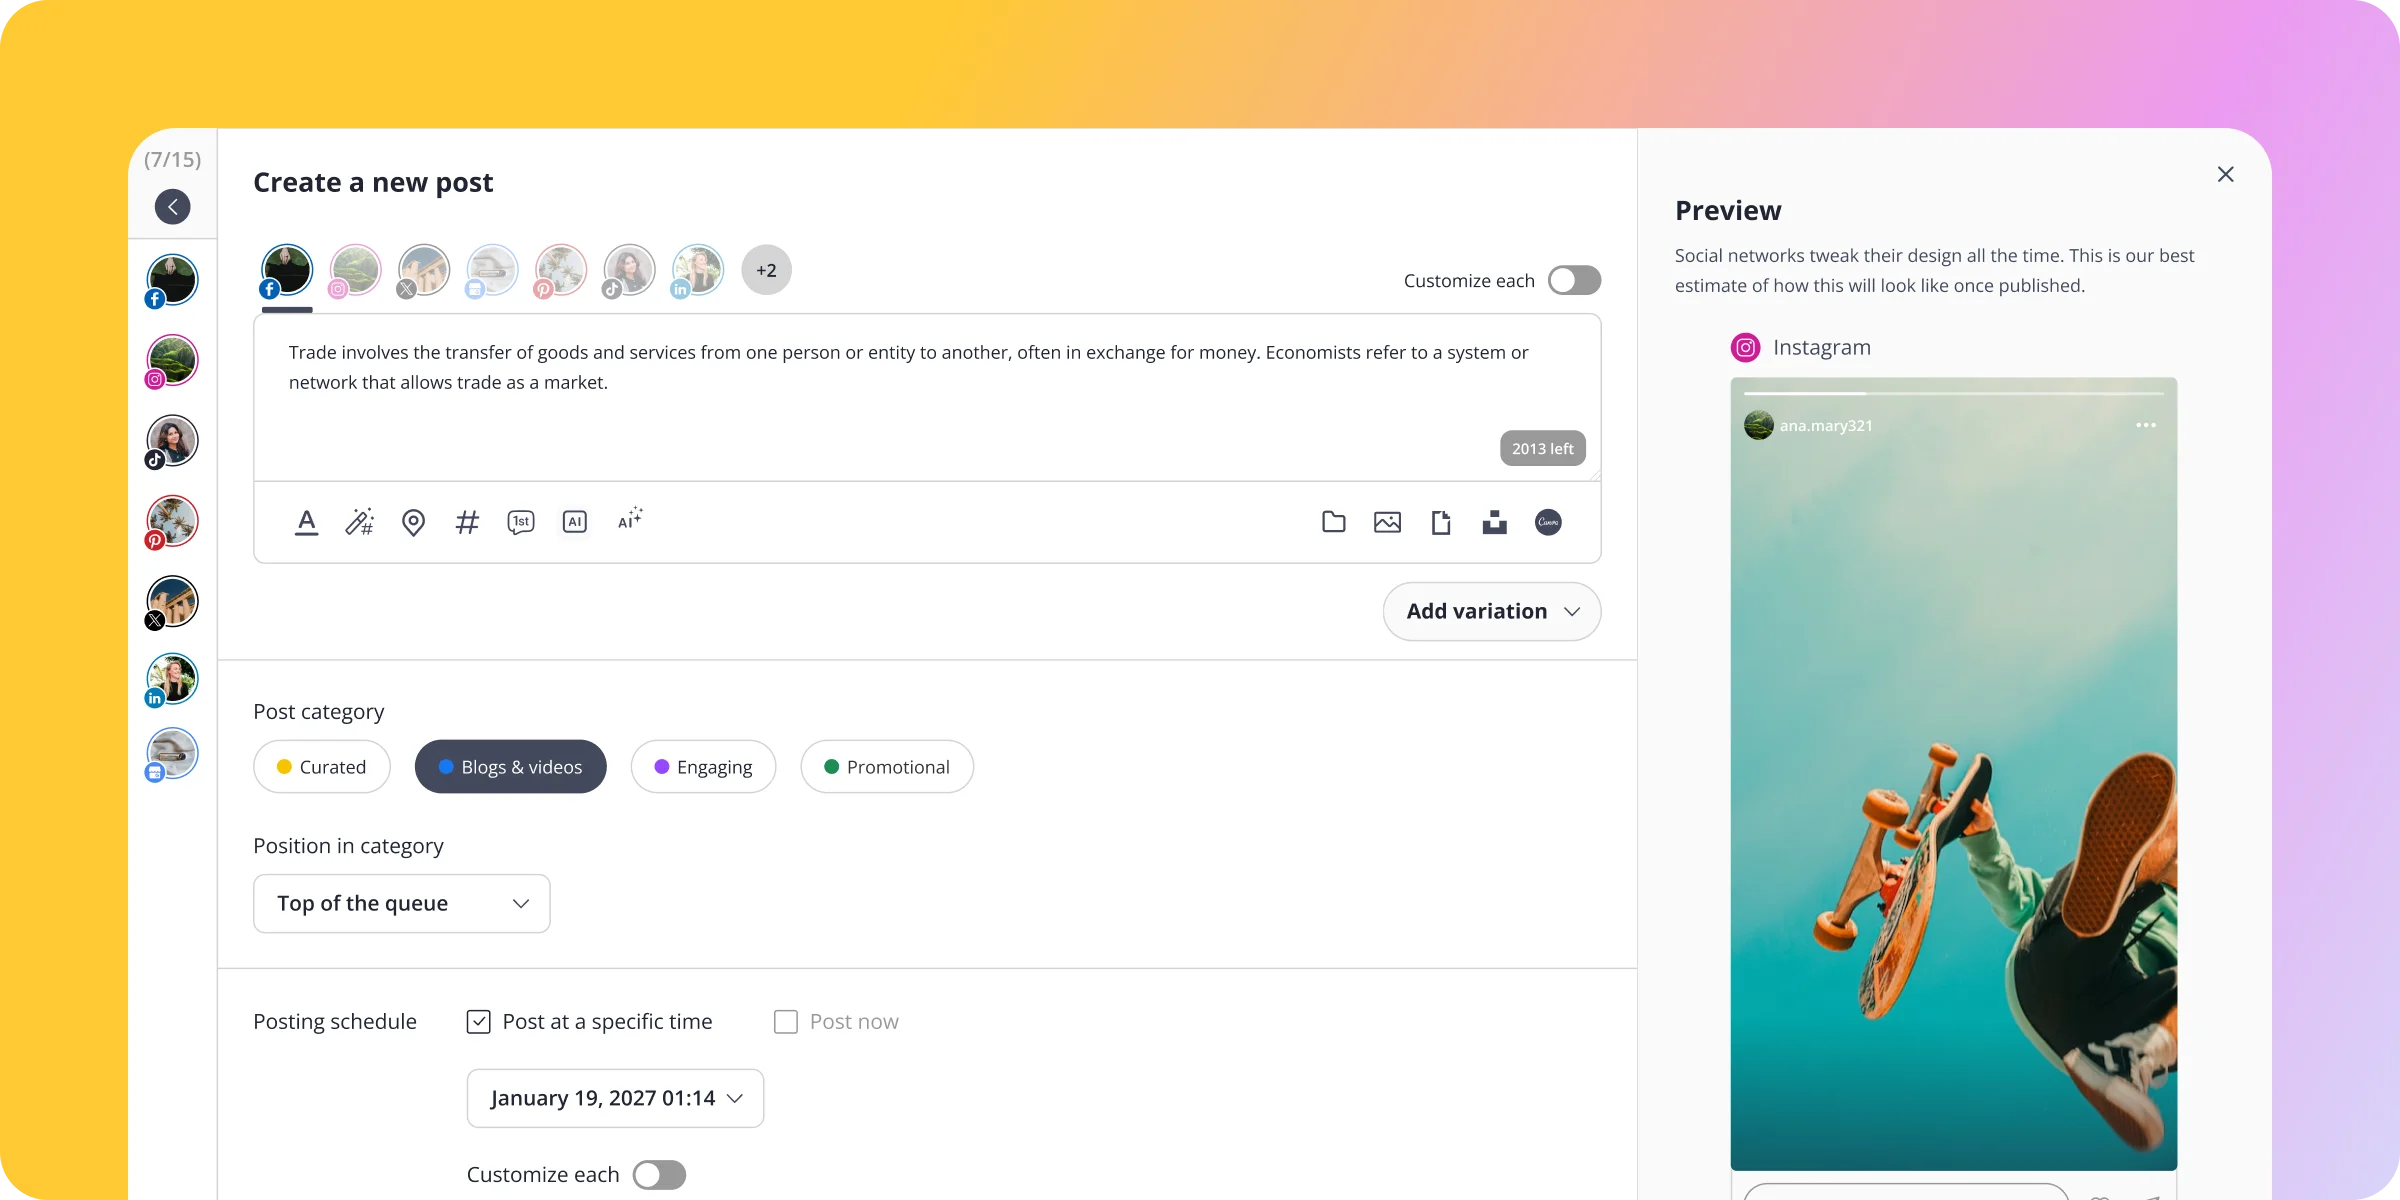Image resolution: width=2400 pixels, height=1200 pixels.
Task: Select top-row TikTok account tab avatar
Action: [x=628, y=271]
